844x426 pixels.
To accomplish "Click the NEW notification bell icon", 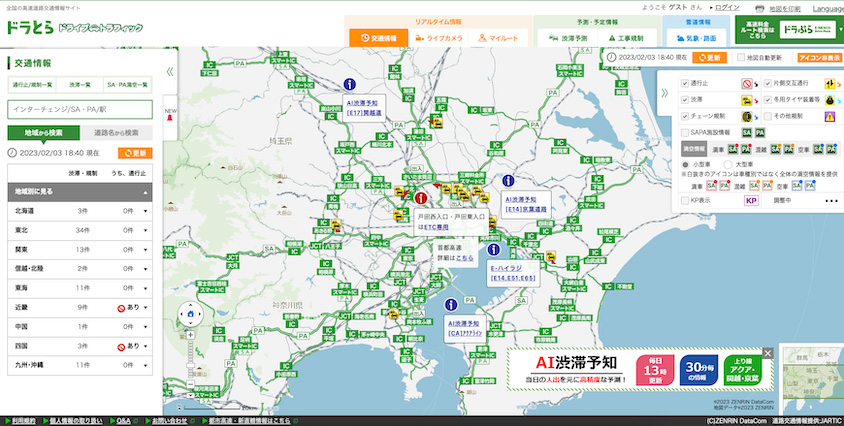I will click(170, 119).
